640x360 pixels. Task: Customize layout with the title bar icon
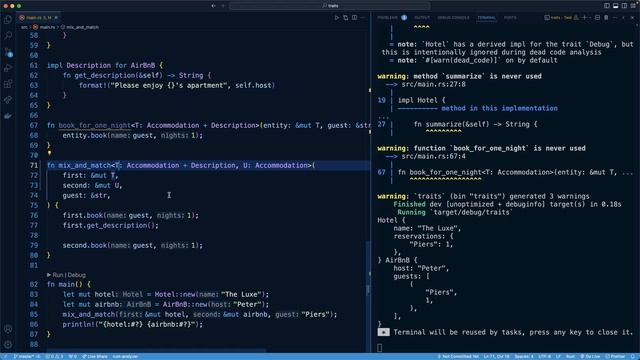[633, 5]
